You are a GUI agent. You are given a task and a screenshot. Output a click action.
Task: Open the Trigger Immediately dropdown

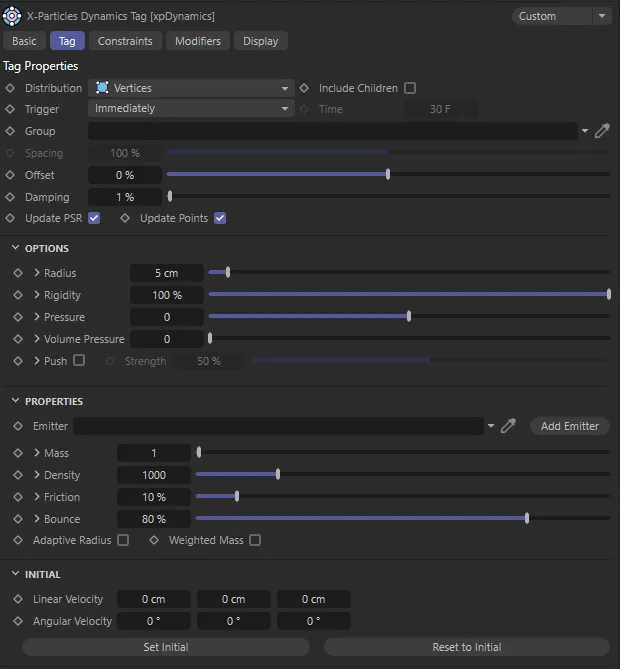point(191,109)
